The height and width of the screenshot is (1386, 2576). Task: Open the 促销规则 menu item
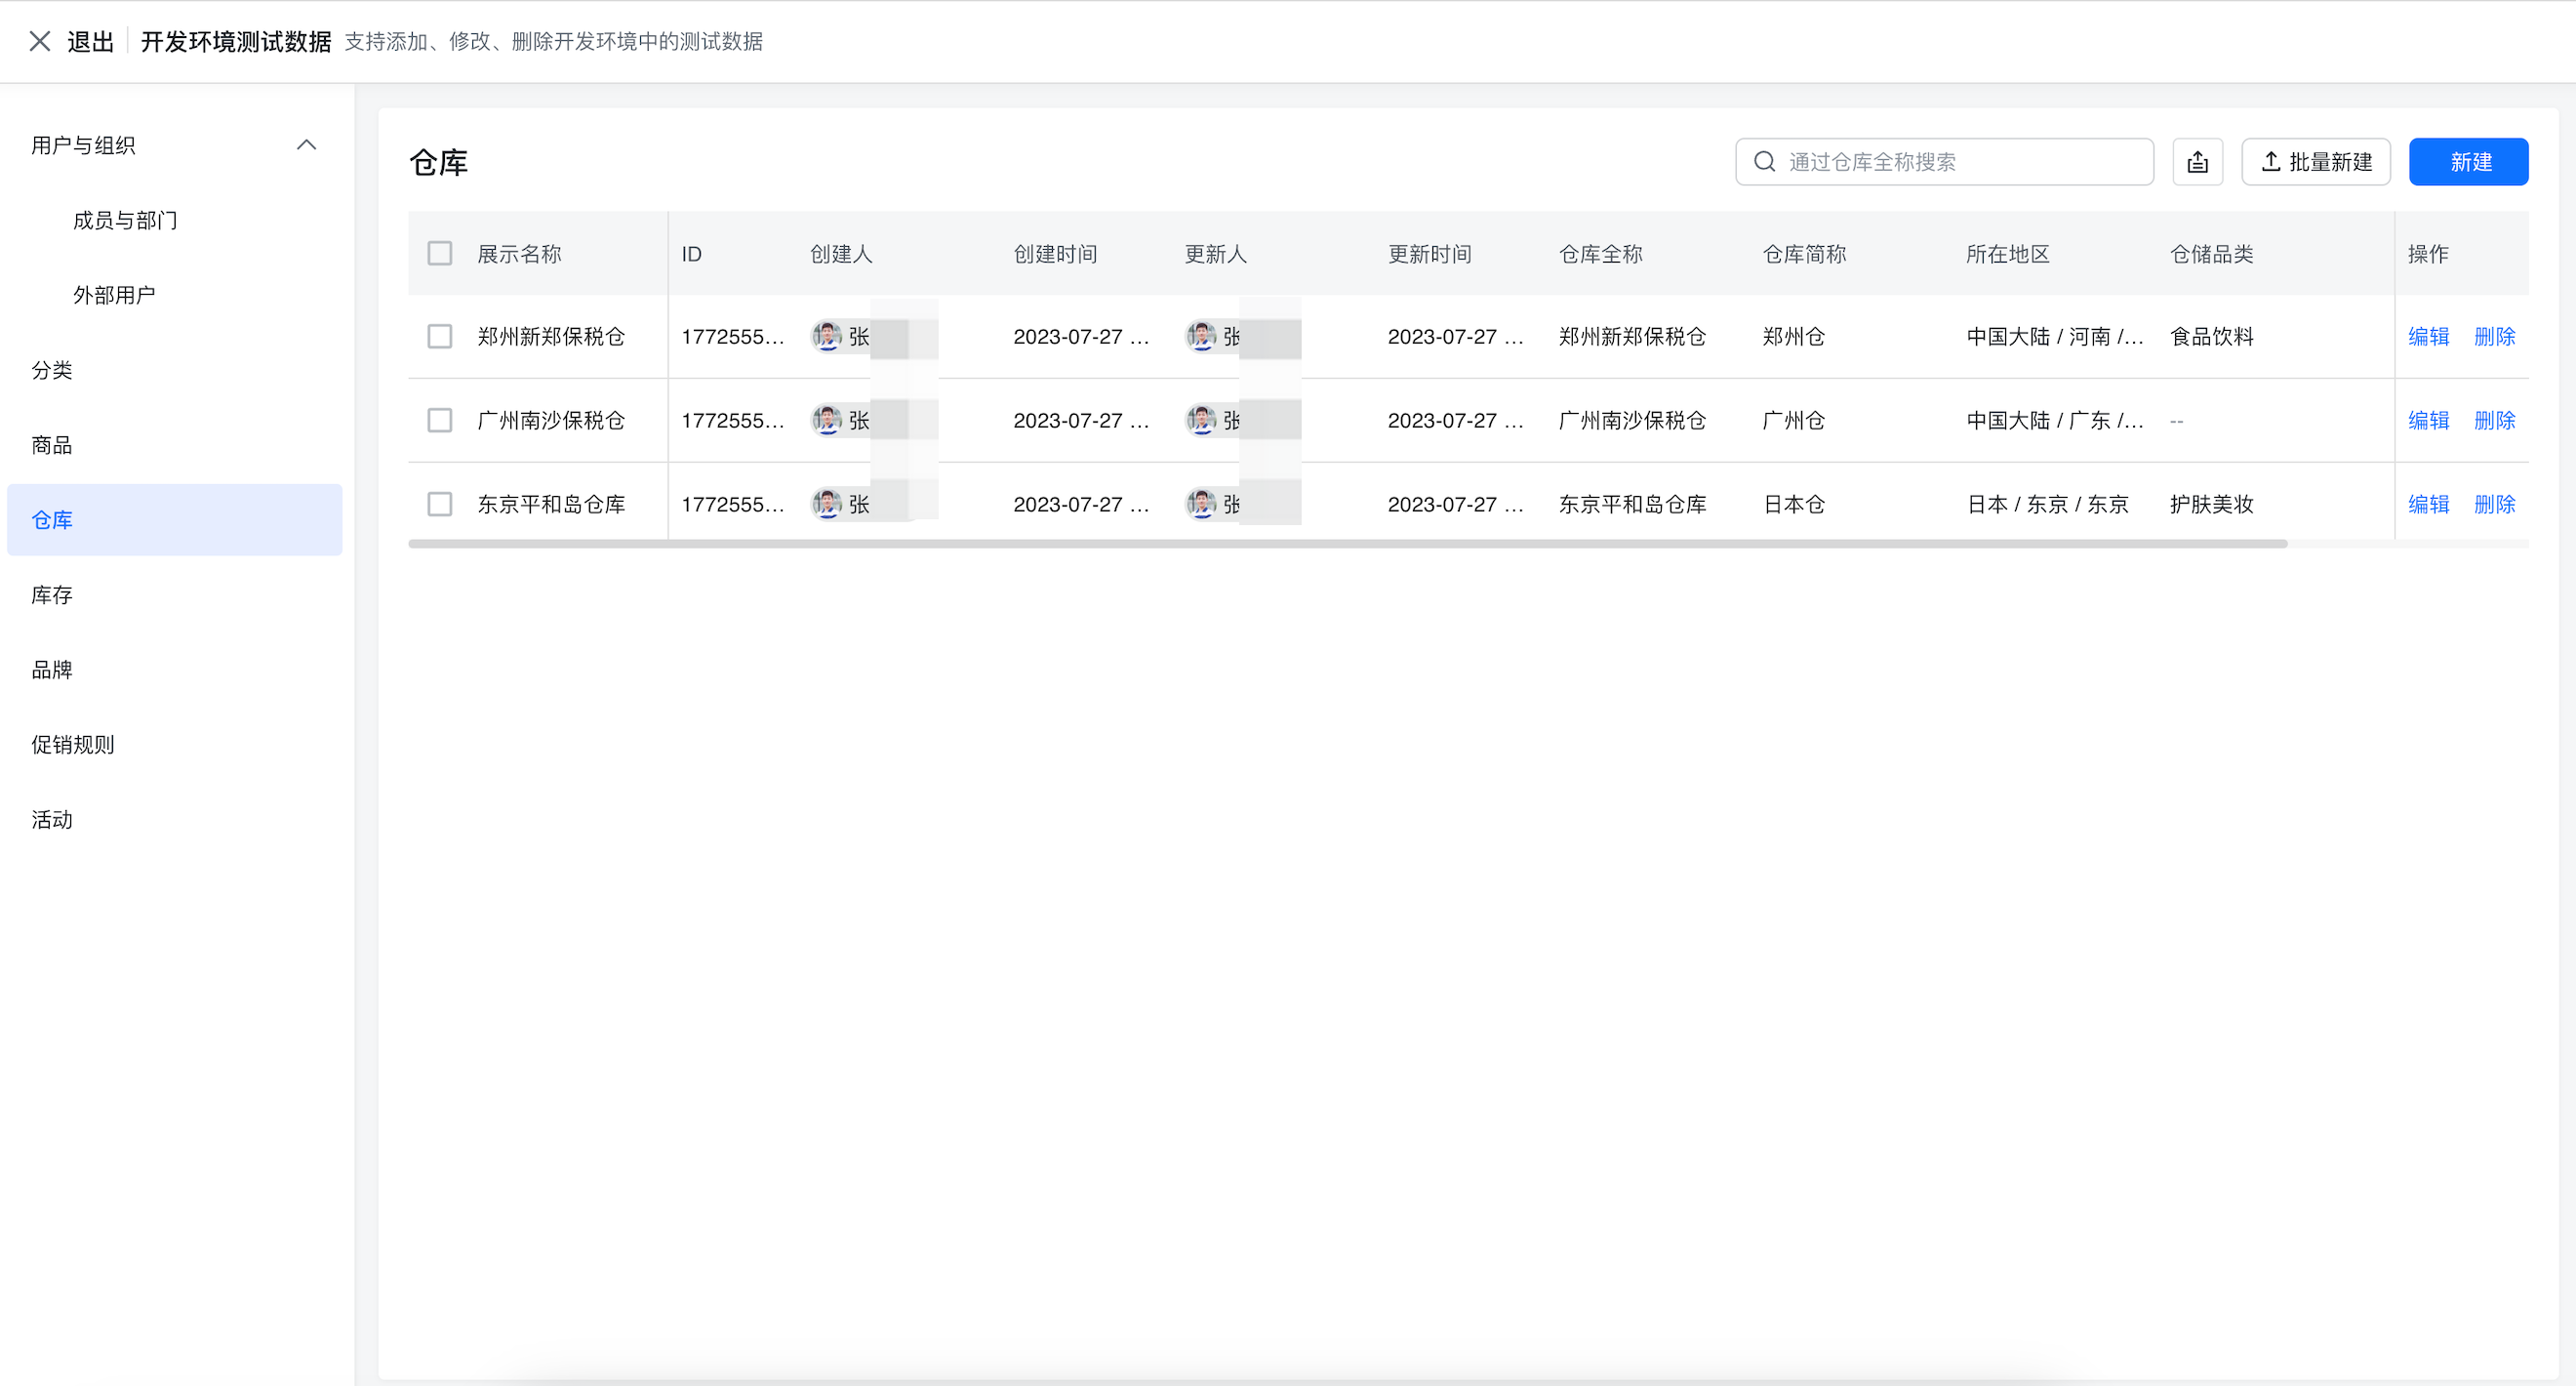pyautogui.click(x=73, y=745)
